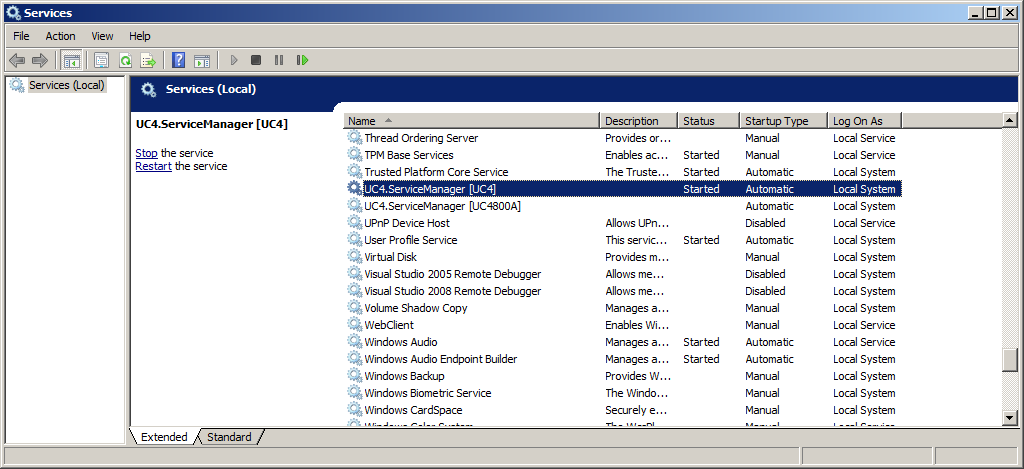Open the Action menu
This screenshot has width=1024, height=469.
[x=60, y=36]
